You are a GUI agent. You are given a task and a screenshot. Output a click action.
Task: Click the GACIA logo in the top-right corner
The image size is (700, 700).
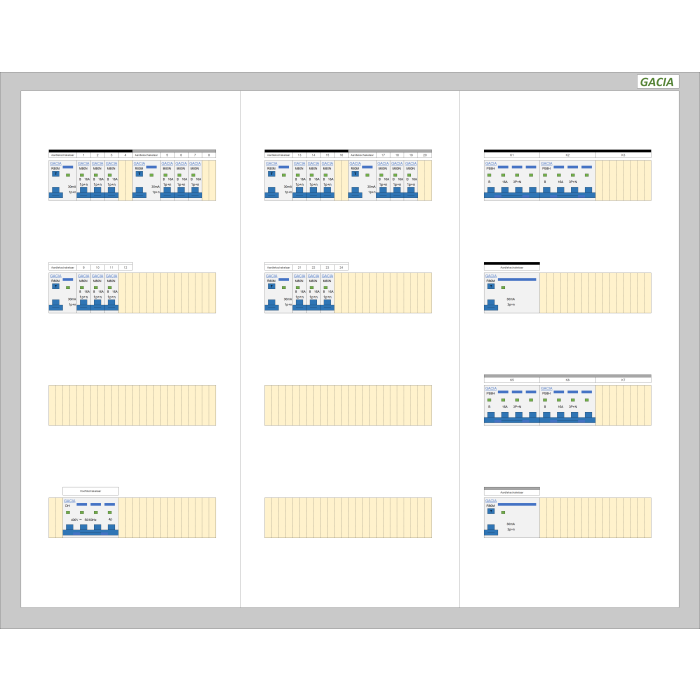click(657, 82)
